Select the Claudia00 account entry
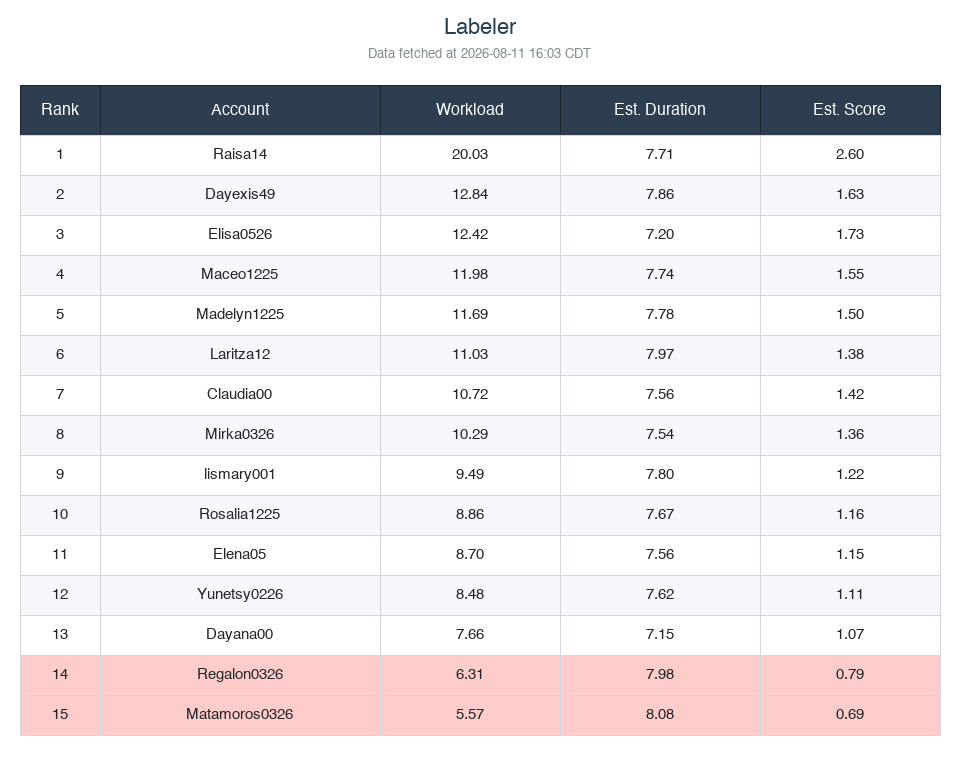Screen dimensions: 960x765 (x=240, y=394)
